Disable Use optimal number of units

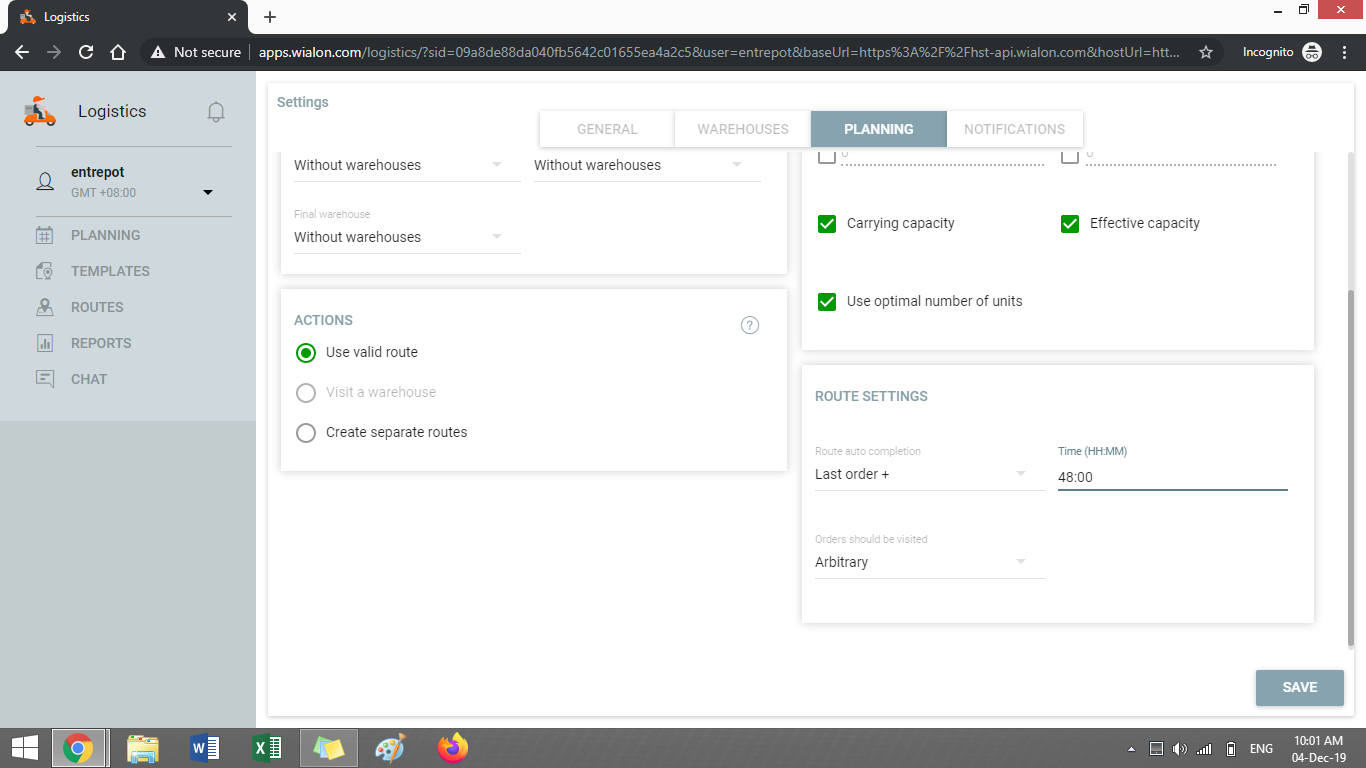click(827, 302)
